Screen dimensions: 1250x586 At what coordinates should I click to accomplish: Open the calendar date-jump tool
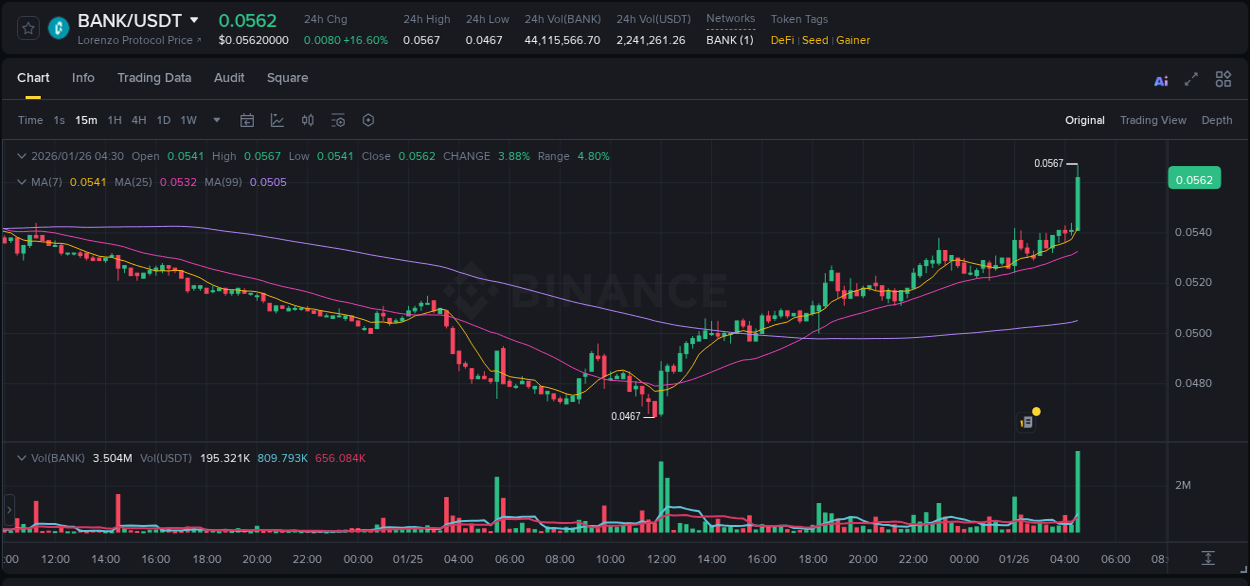click(247, 120)
